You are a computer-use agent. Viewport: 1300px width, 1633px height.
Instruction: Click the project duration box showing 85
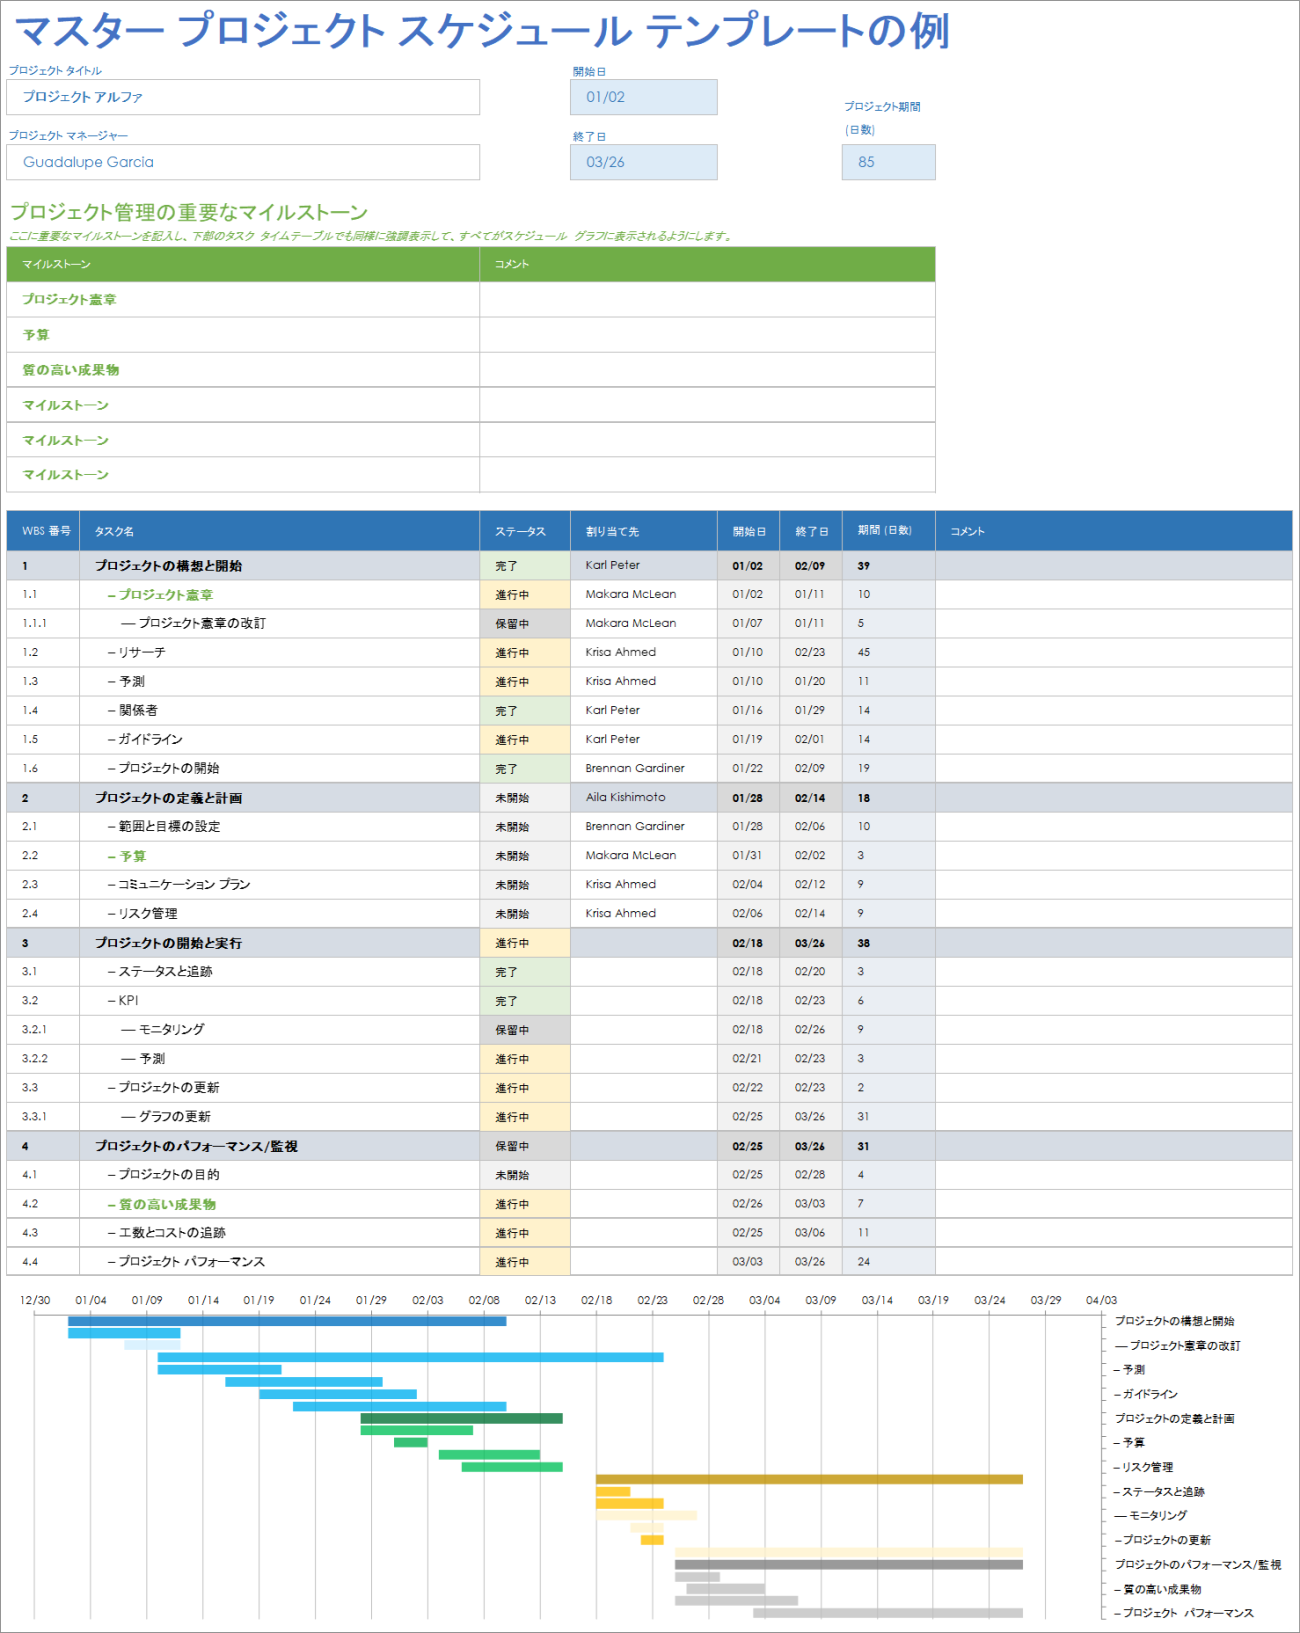click(x=888, y=162)
